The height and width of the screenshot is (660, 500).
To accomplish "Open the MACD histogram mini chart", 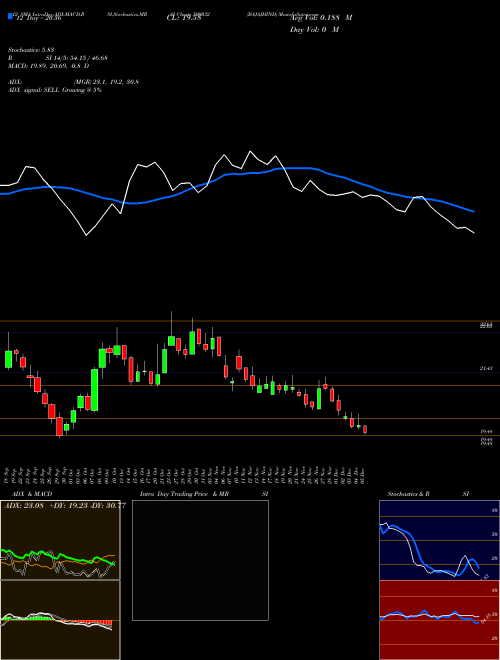I will (x=60, y=620).
